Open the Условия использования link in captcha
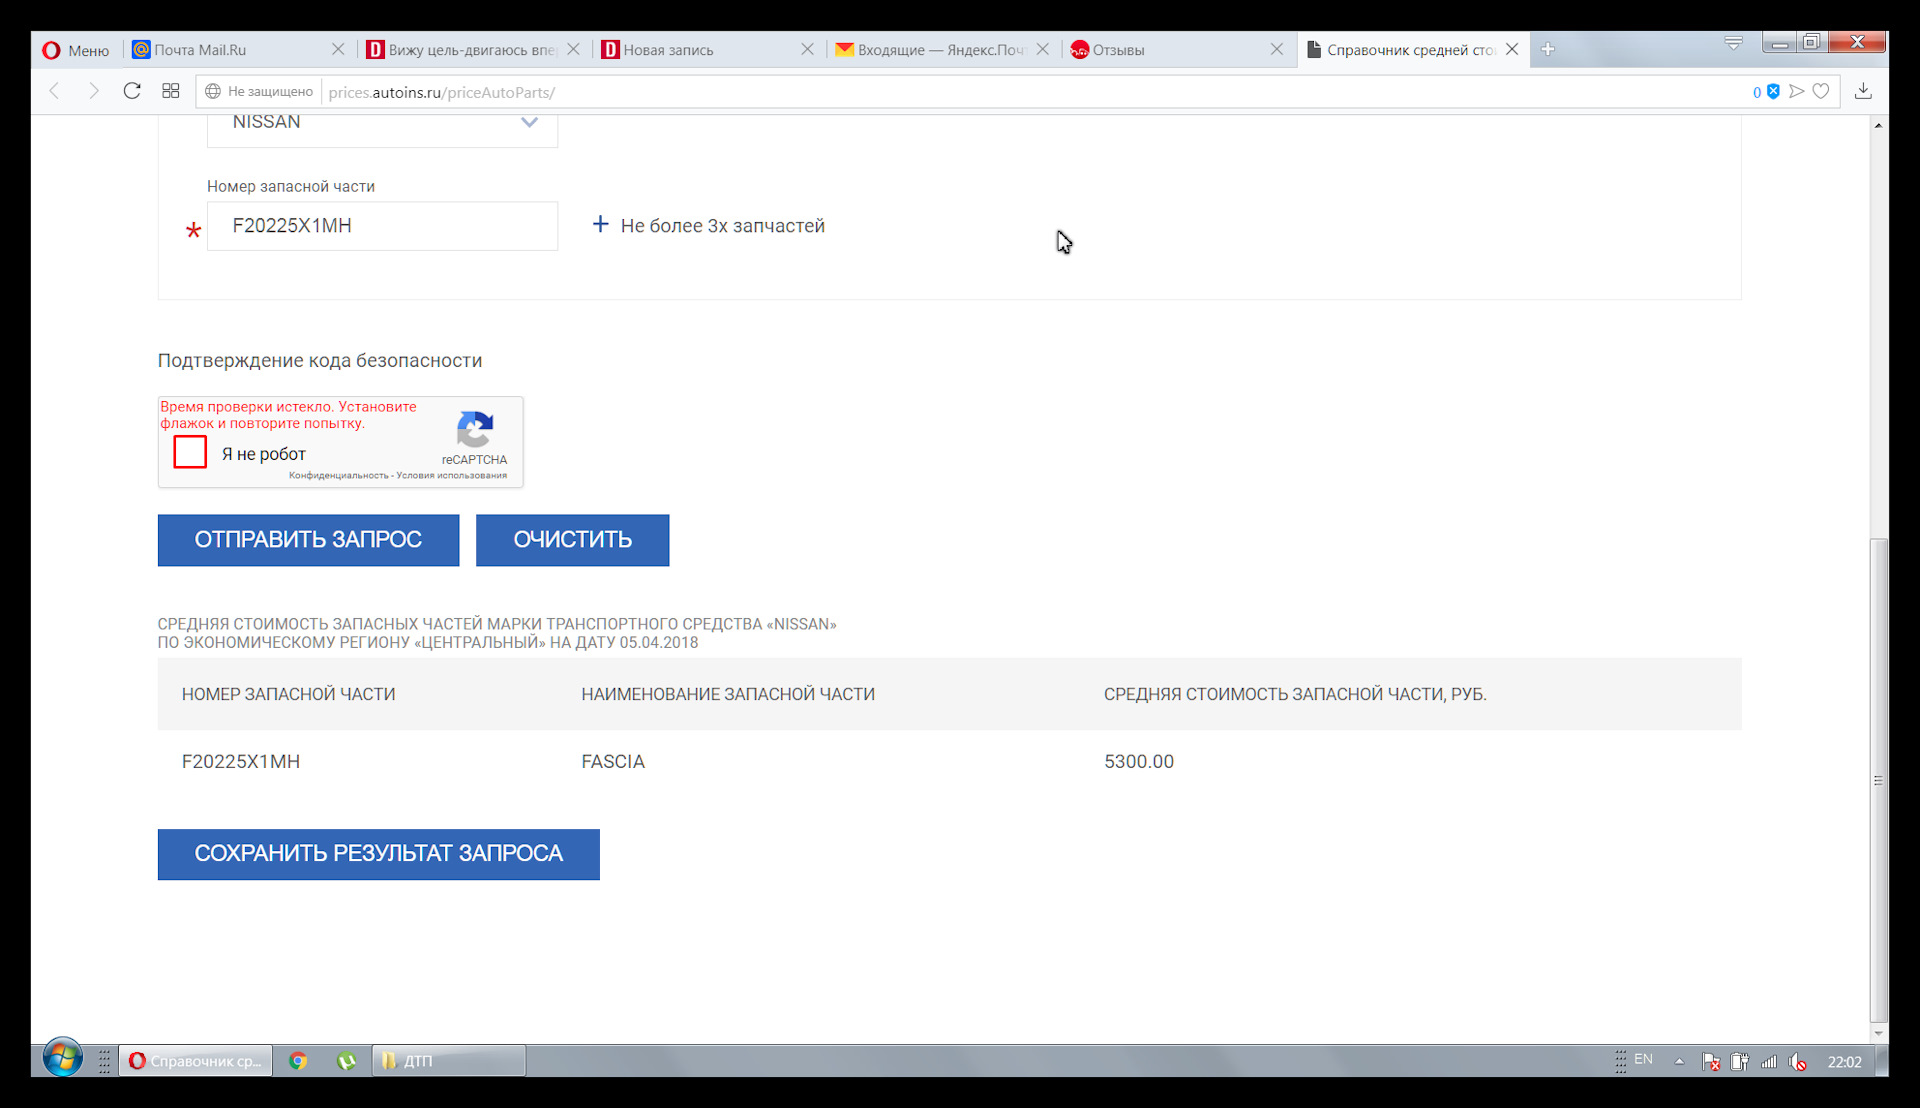The width and height of the screenshot is (1920, 1108). pos(452,476)
